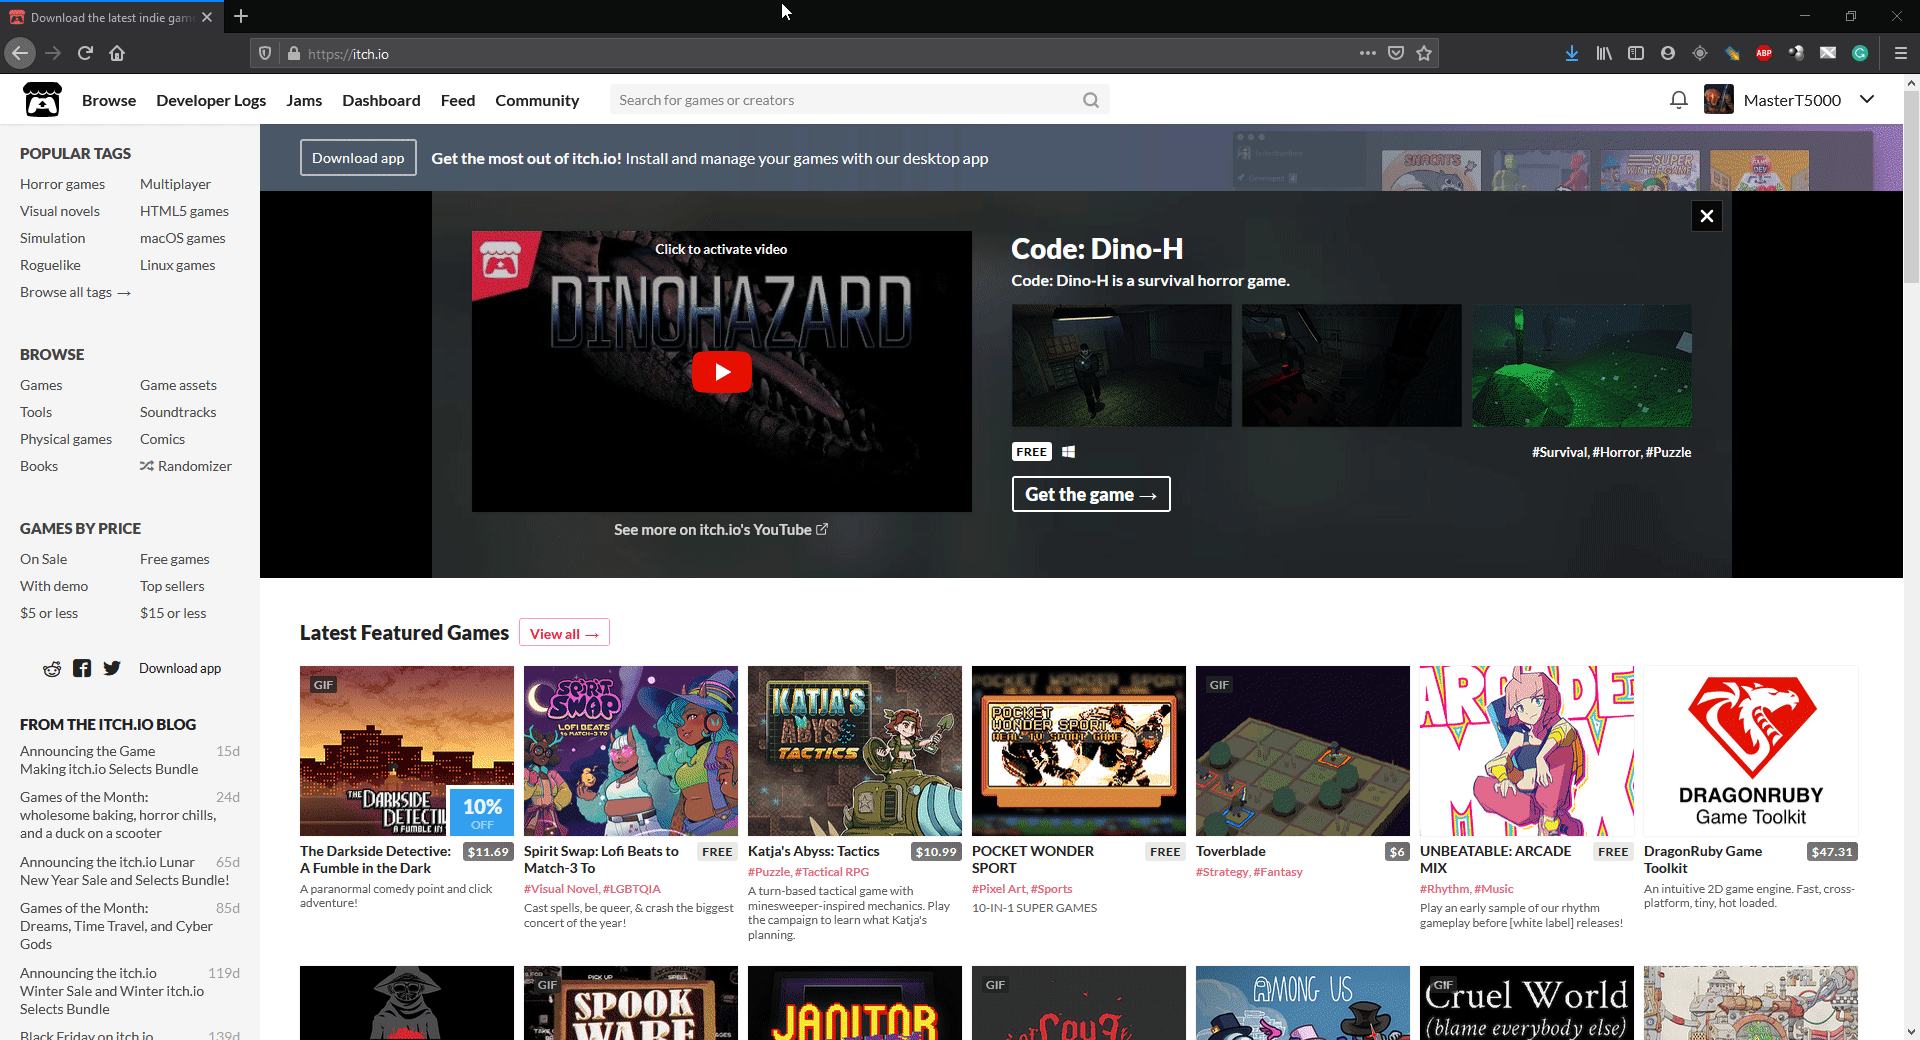This screenshot has height=1040, width=1920.
Task: Open the Firefox hamburger menu
Action: pyautogui.click(x=1901, y=53)
